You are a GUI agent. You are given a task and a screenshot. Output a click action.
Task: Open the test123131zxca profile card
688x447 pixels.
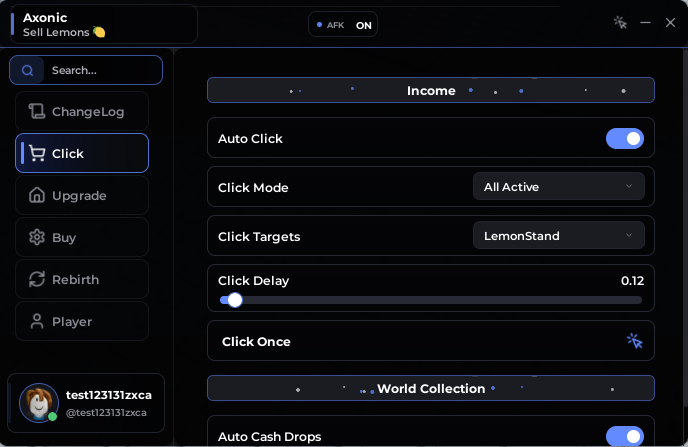(86, 403)
